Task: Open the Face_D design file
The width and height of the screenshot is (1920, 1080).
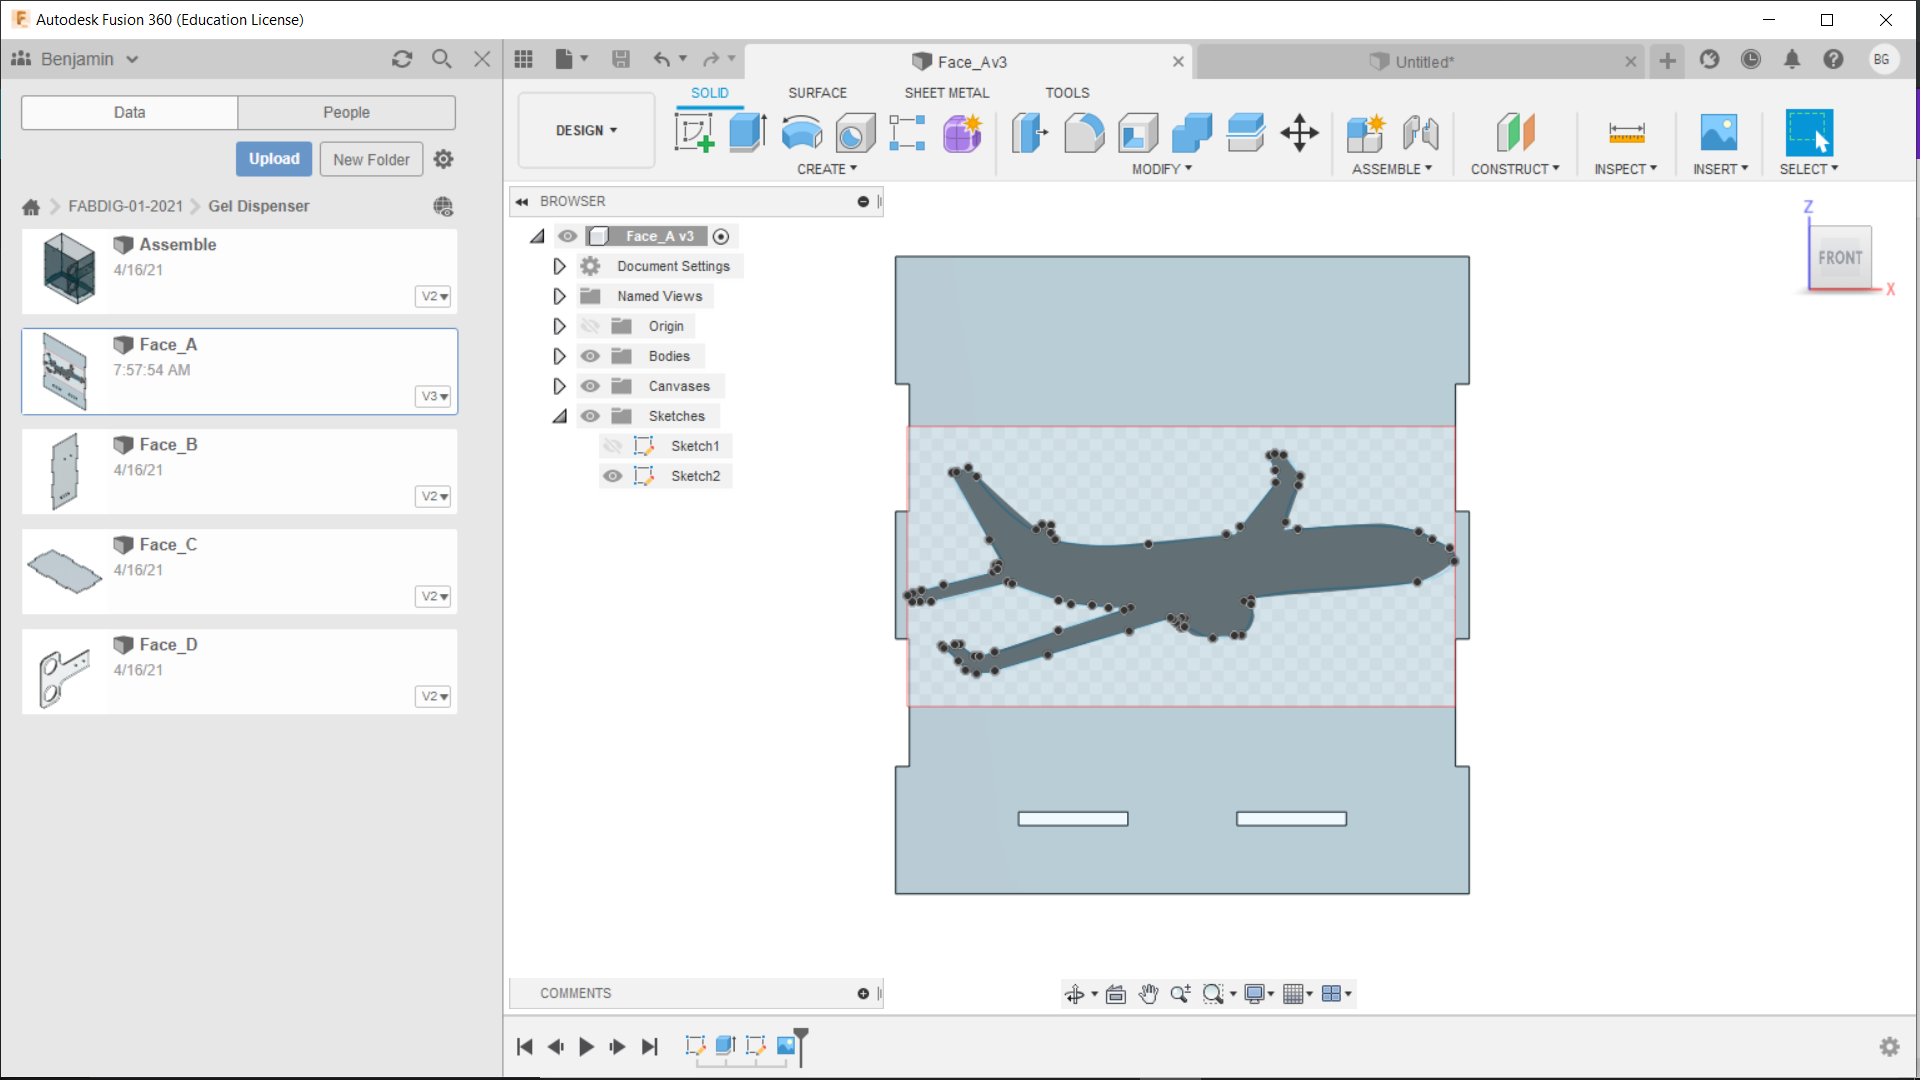Action: (239, 671)
